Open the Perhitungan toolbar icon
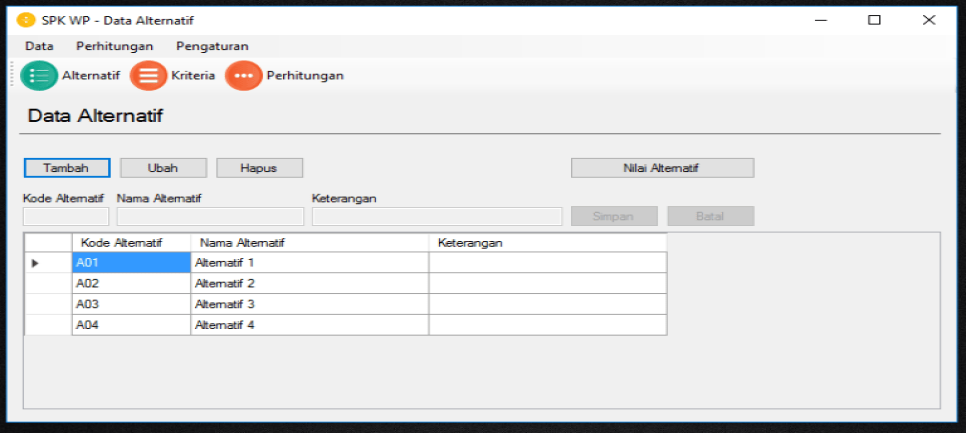This screenshot has height=433, width=966. point(244,76)
